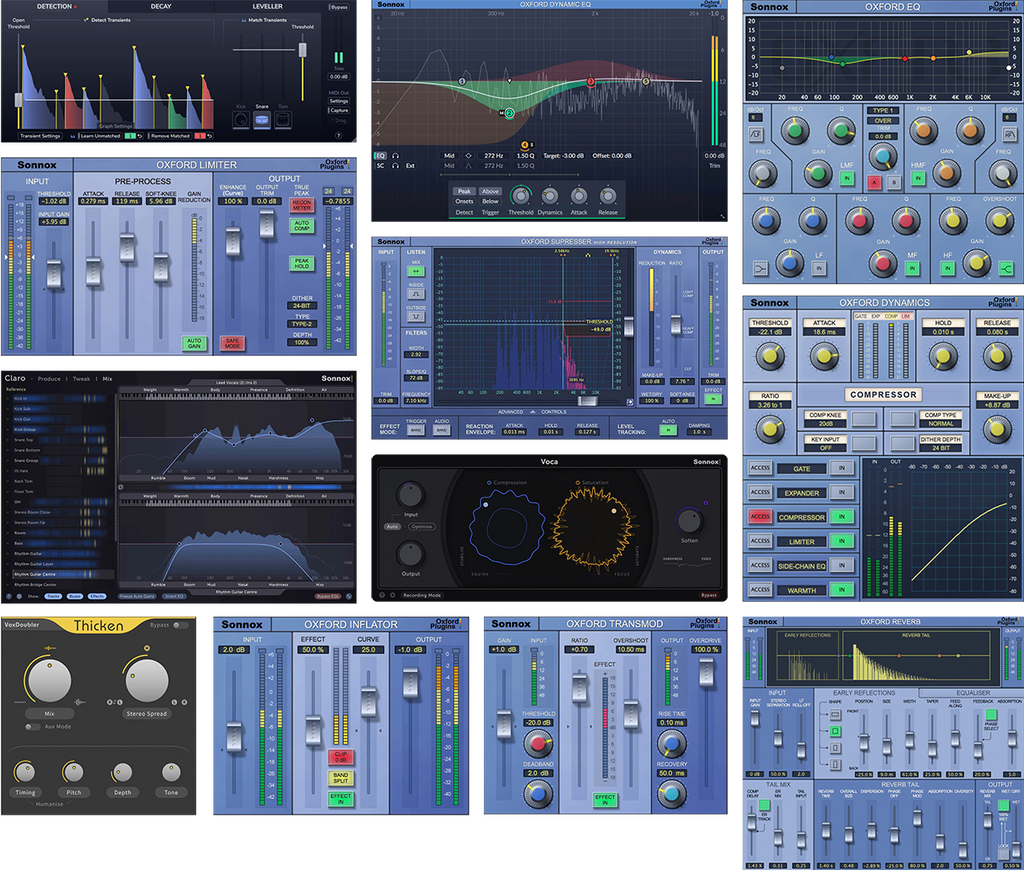
Task: Toggle Thicken Bypass switch
Action: (180, 625)
